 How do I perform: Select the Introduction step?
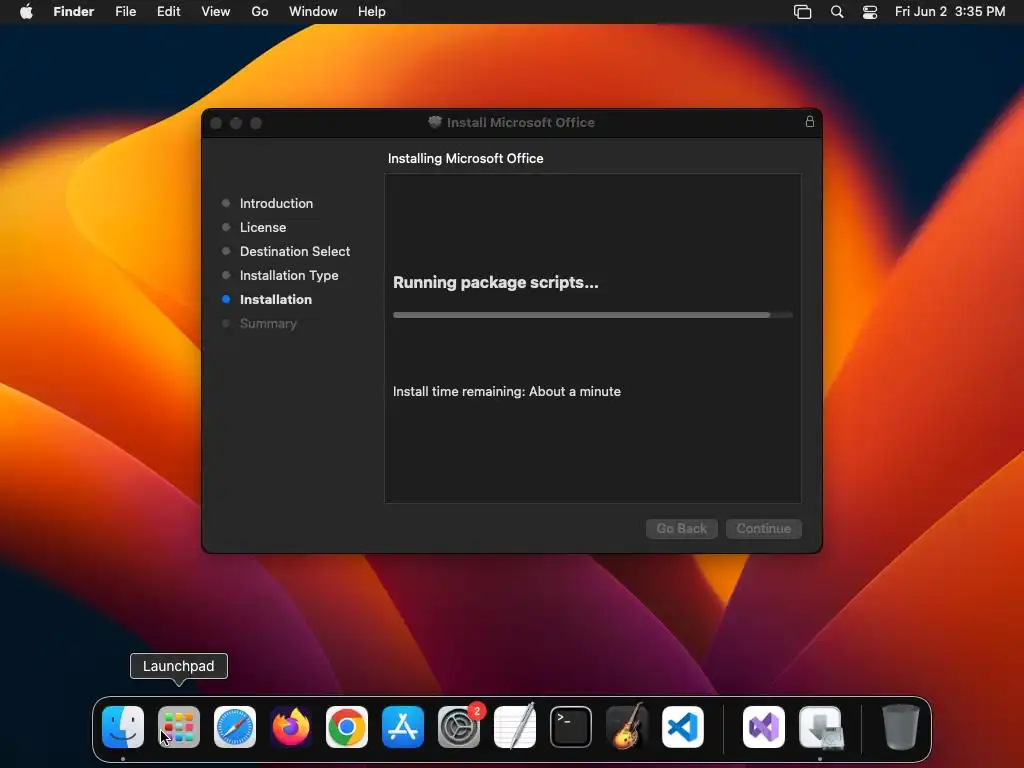click(x=276, y=203)
